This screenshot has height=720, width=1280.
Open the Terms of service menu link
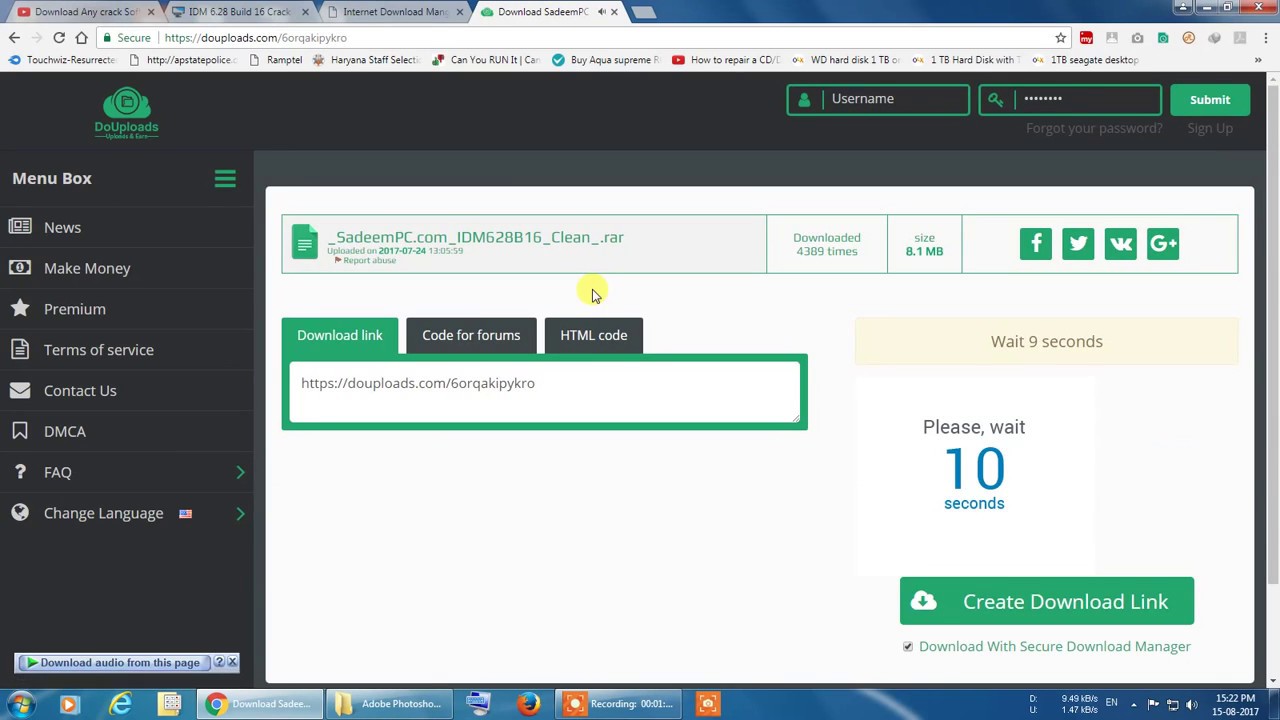[x=99, y=350]
